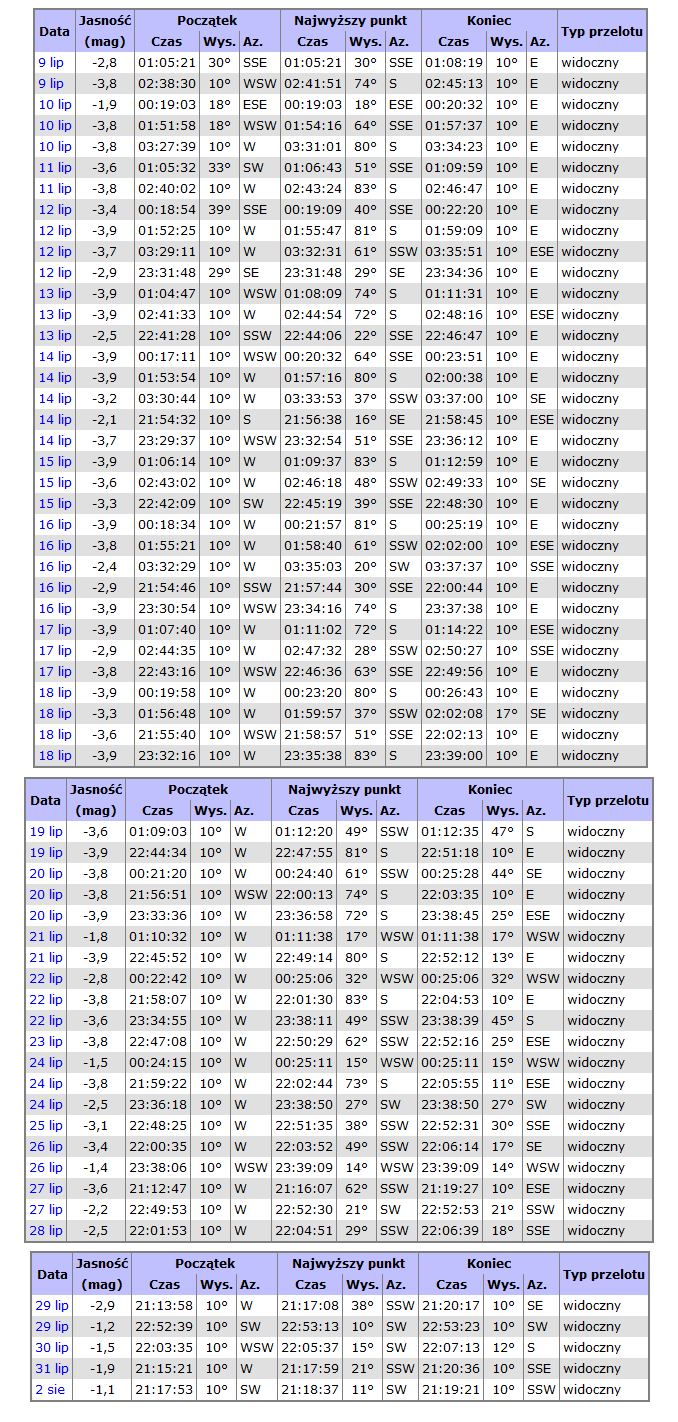
Task: Open the 13 lip pass starting 22:41:28
Action: pyautogui.click(x=55, y=335)
